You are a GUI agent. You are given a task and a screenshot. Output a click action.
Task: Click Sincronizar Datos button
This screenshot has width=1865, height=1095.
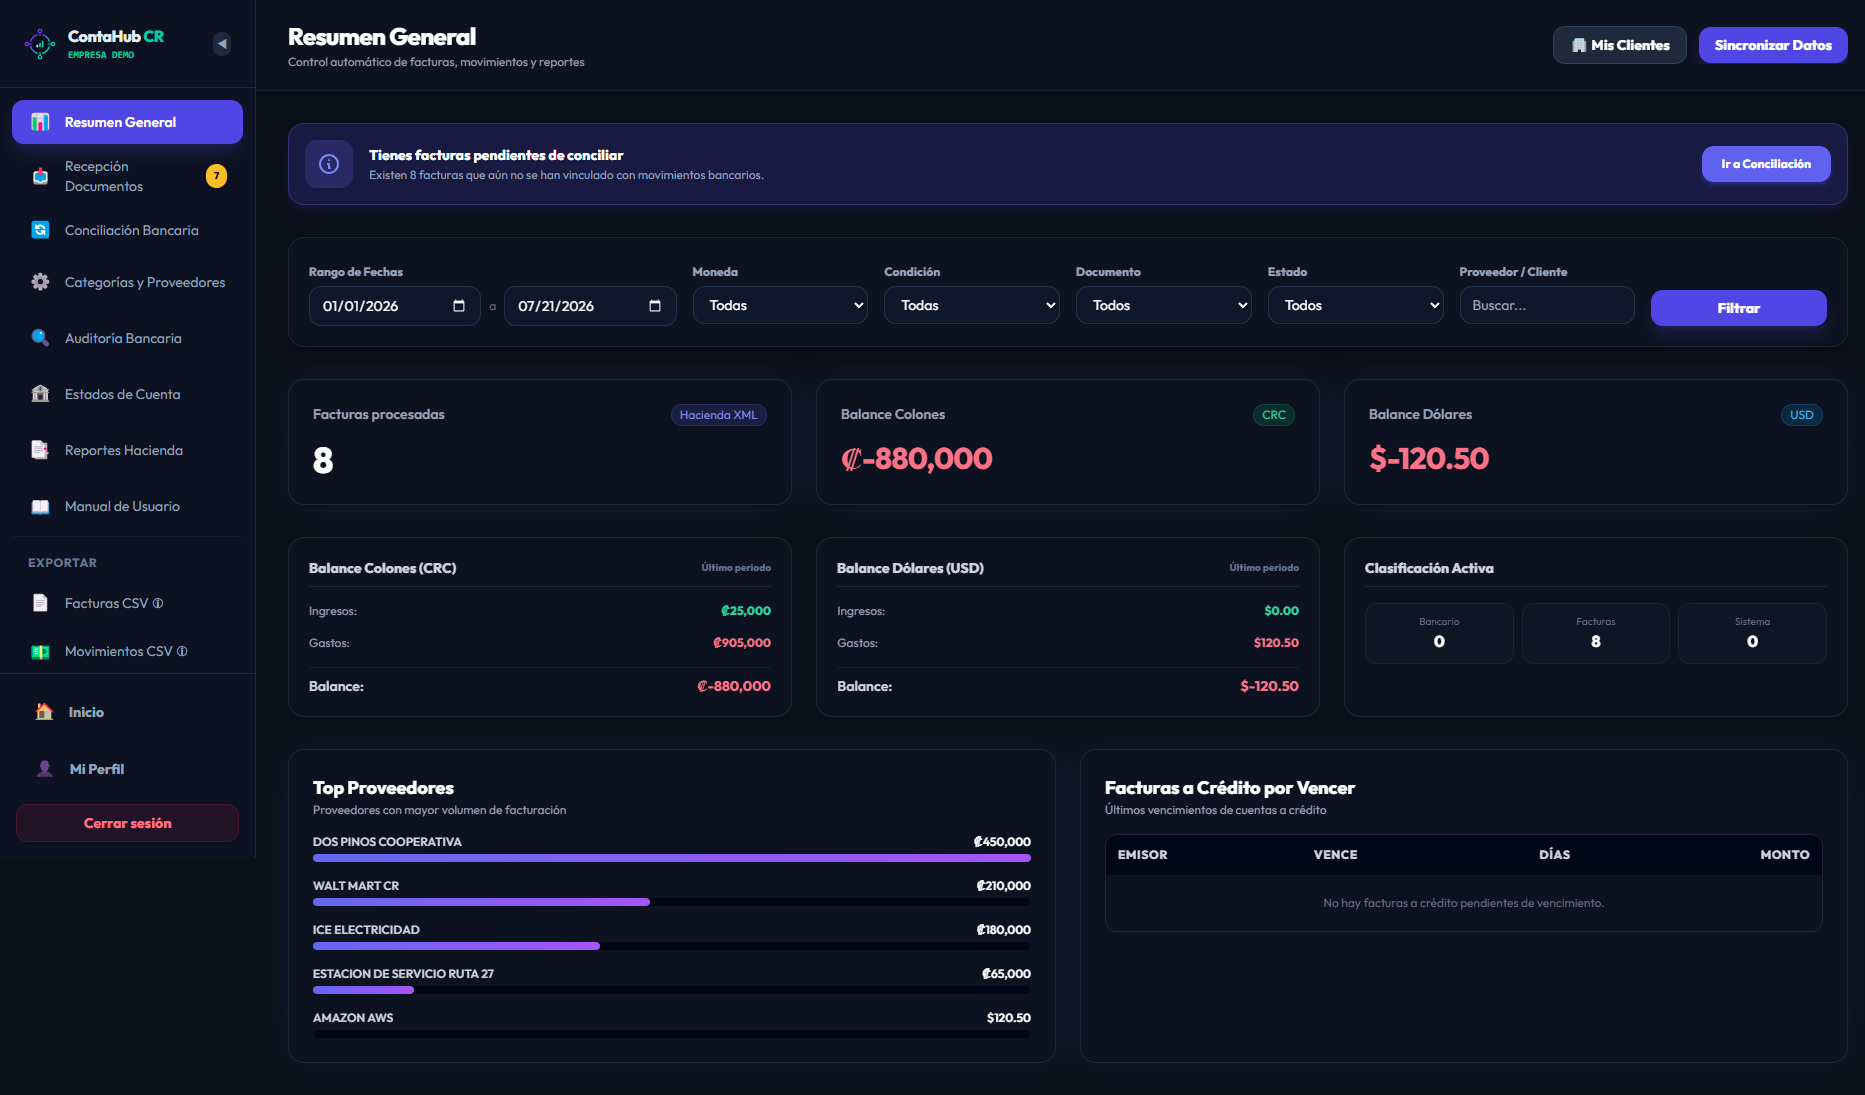click(x=1773, y=45)
